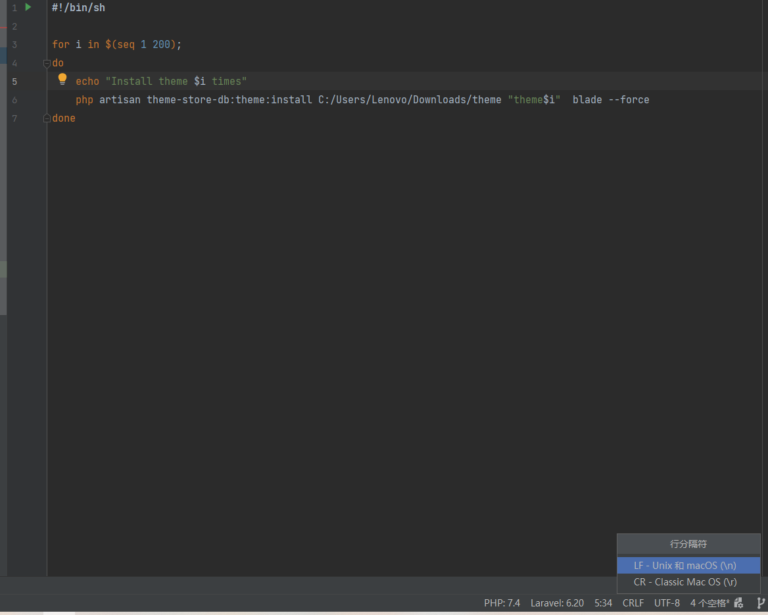Click line number 3 in the gutter

(x=14, y=44)
